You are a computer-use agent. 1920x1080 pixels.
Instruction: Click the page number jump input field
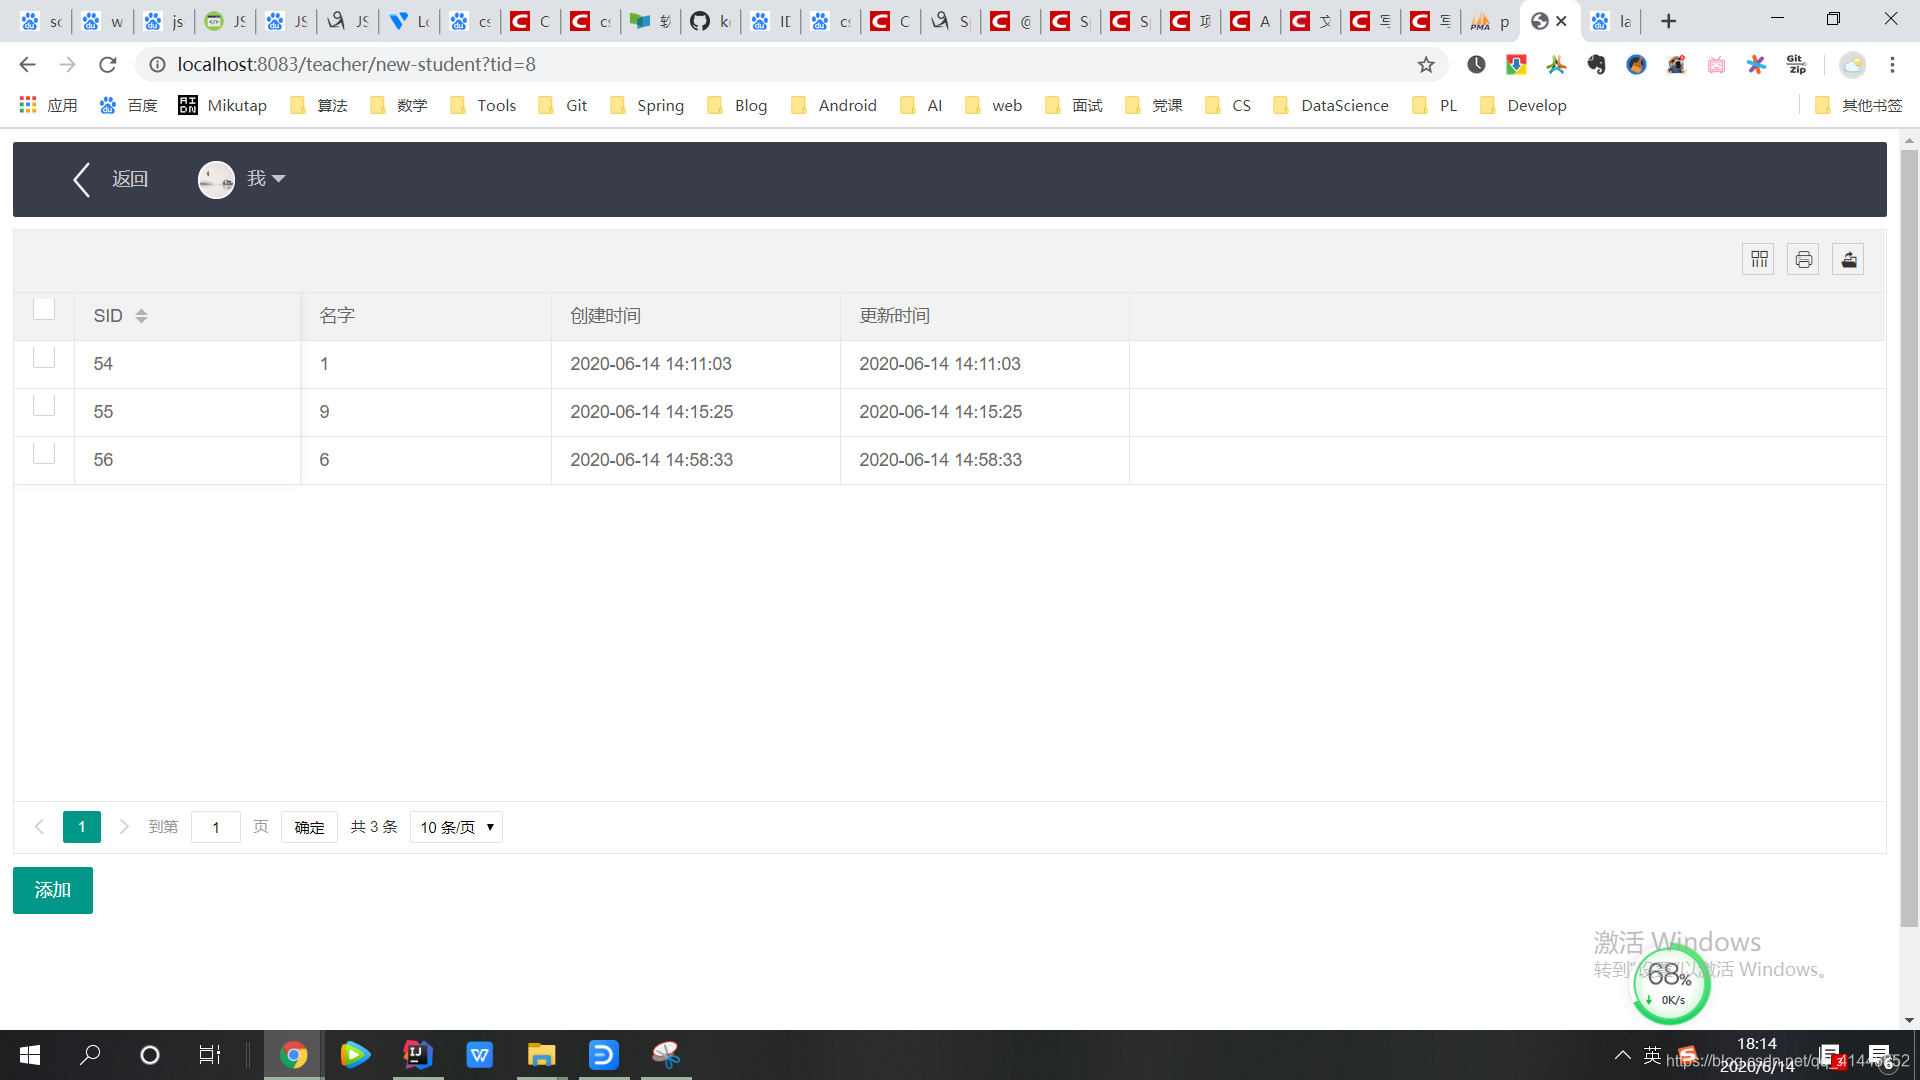216,827
